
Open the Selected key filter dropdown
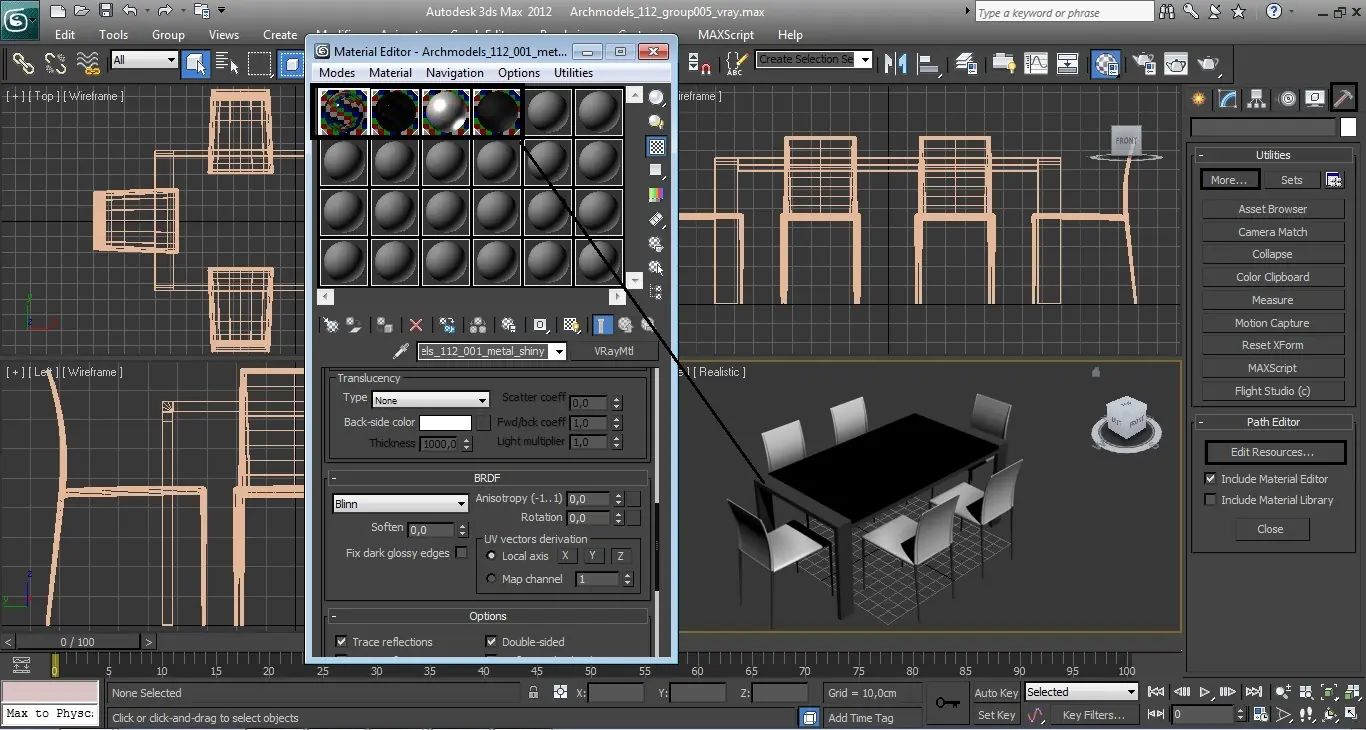[1082, 692]
